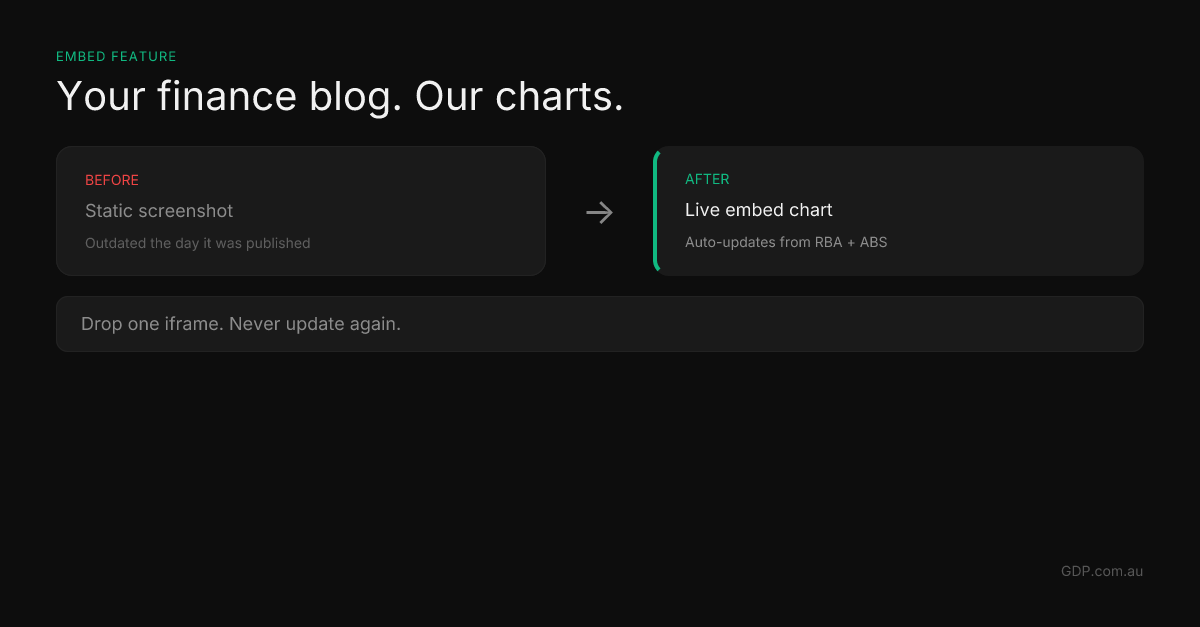
Task: Click "Your finance blog." in the headline
Action: point(228,97)
